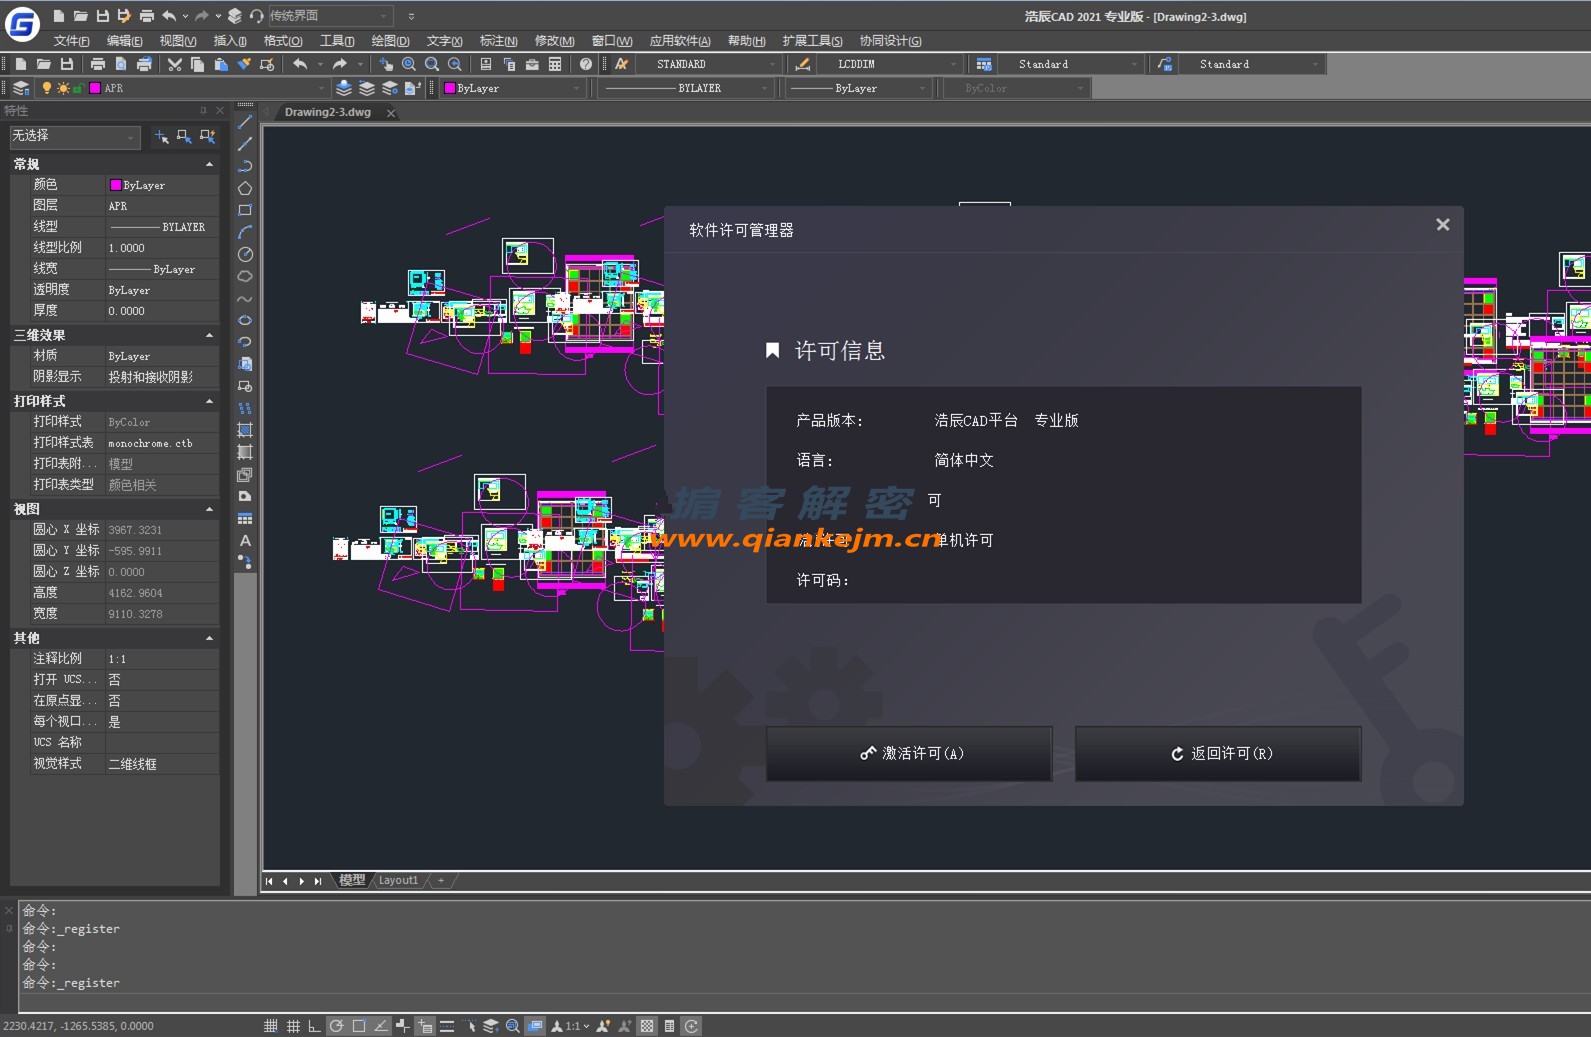Click the magenta color swatch in 颜色 row
1591x1037 pixels.
click(116, 185)
